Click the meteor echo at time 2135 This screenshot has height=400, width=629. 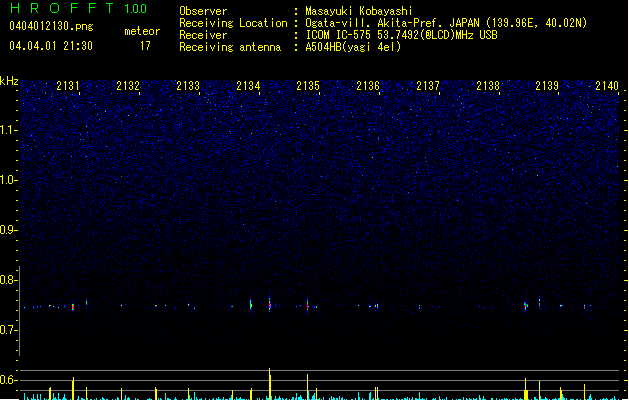tap(308, 306)
